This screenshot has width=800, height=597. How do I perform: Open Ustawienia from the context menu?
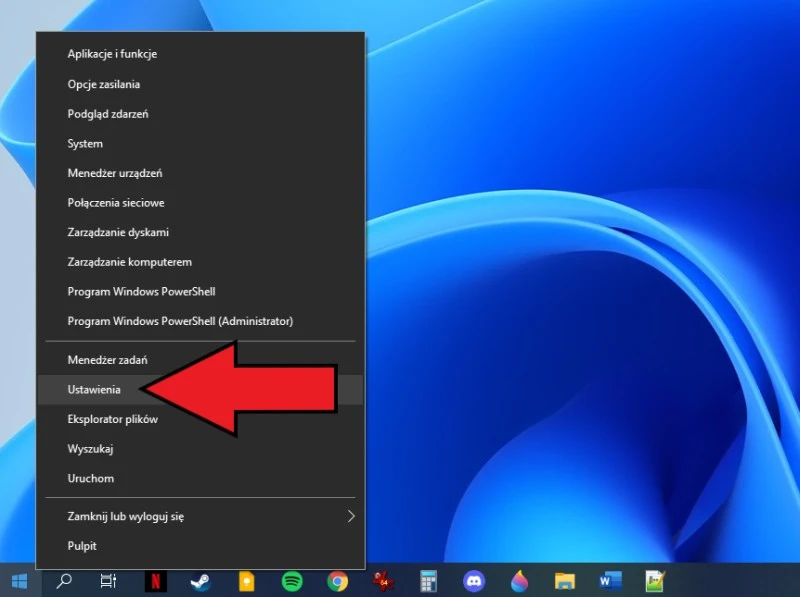93,389
